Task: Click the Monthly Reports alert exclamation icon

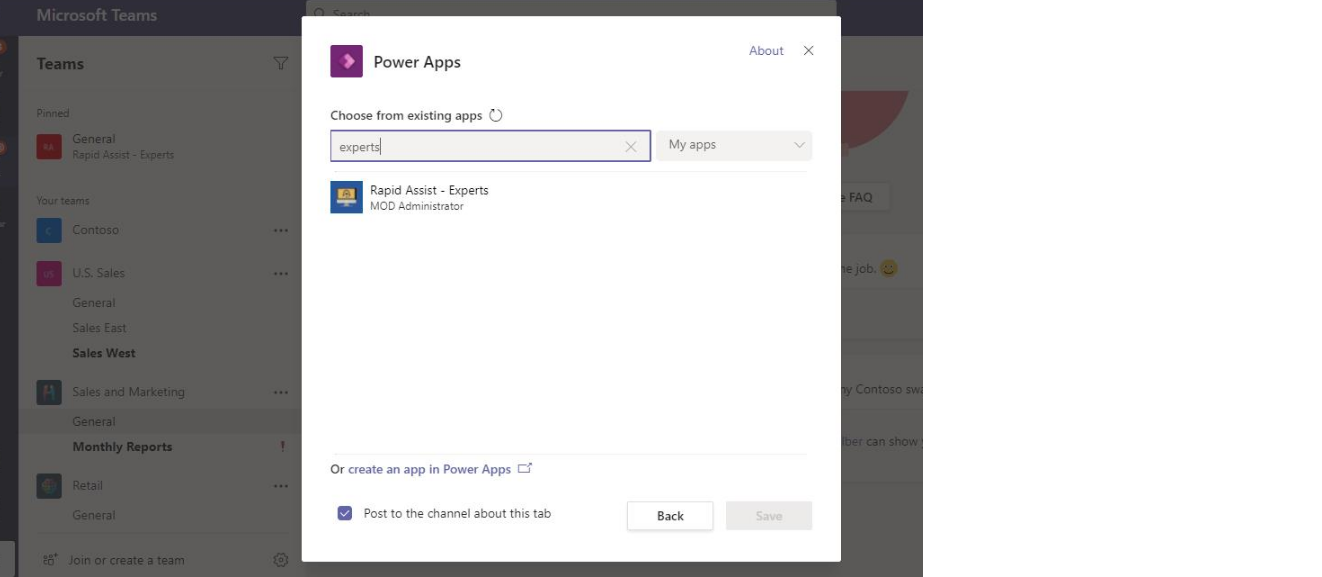Action: pos(283,447)
